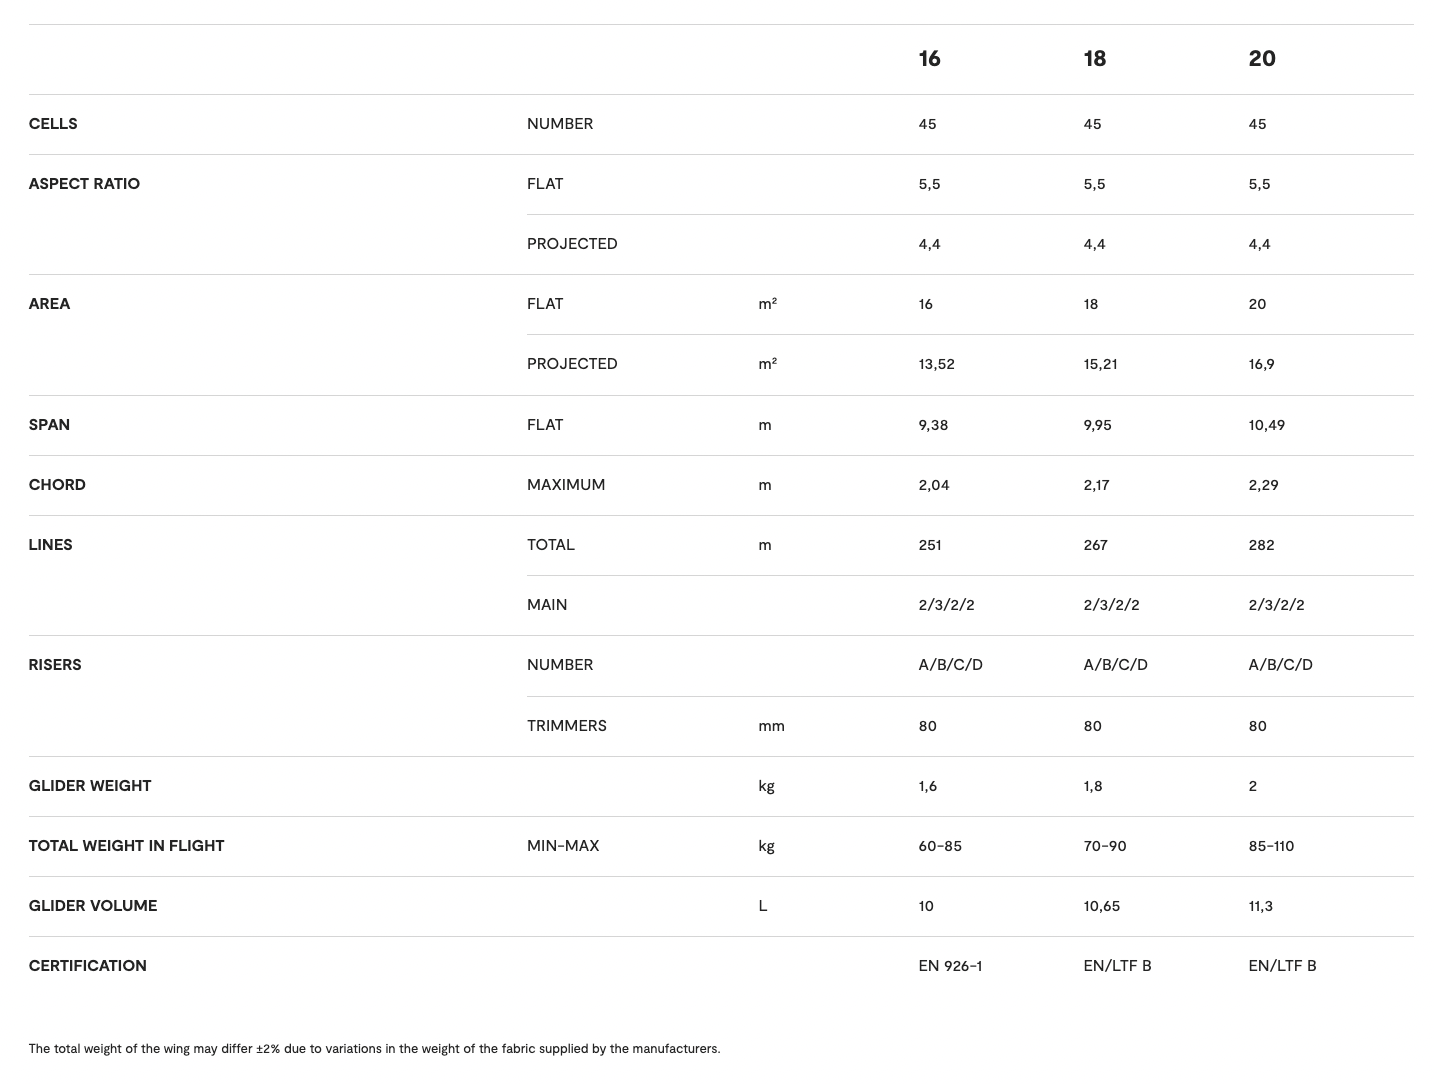This screenshot has height=1084, width=1434.
Task: Select the CELLS row label
Action: point(53,124)
